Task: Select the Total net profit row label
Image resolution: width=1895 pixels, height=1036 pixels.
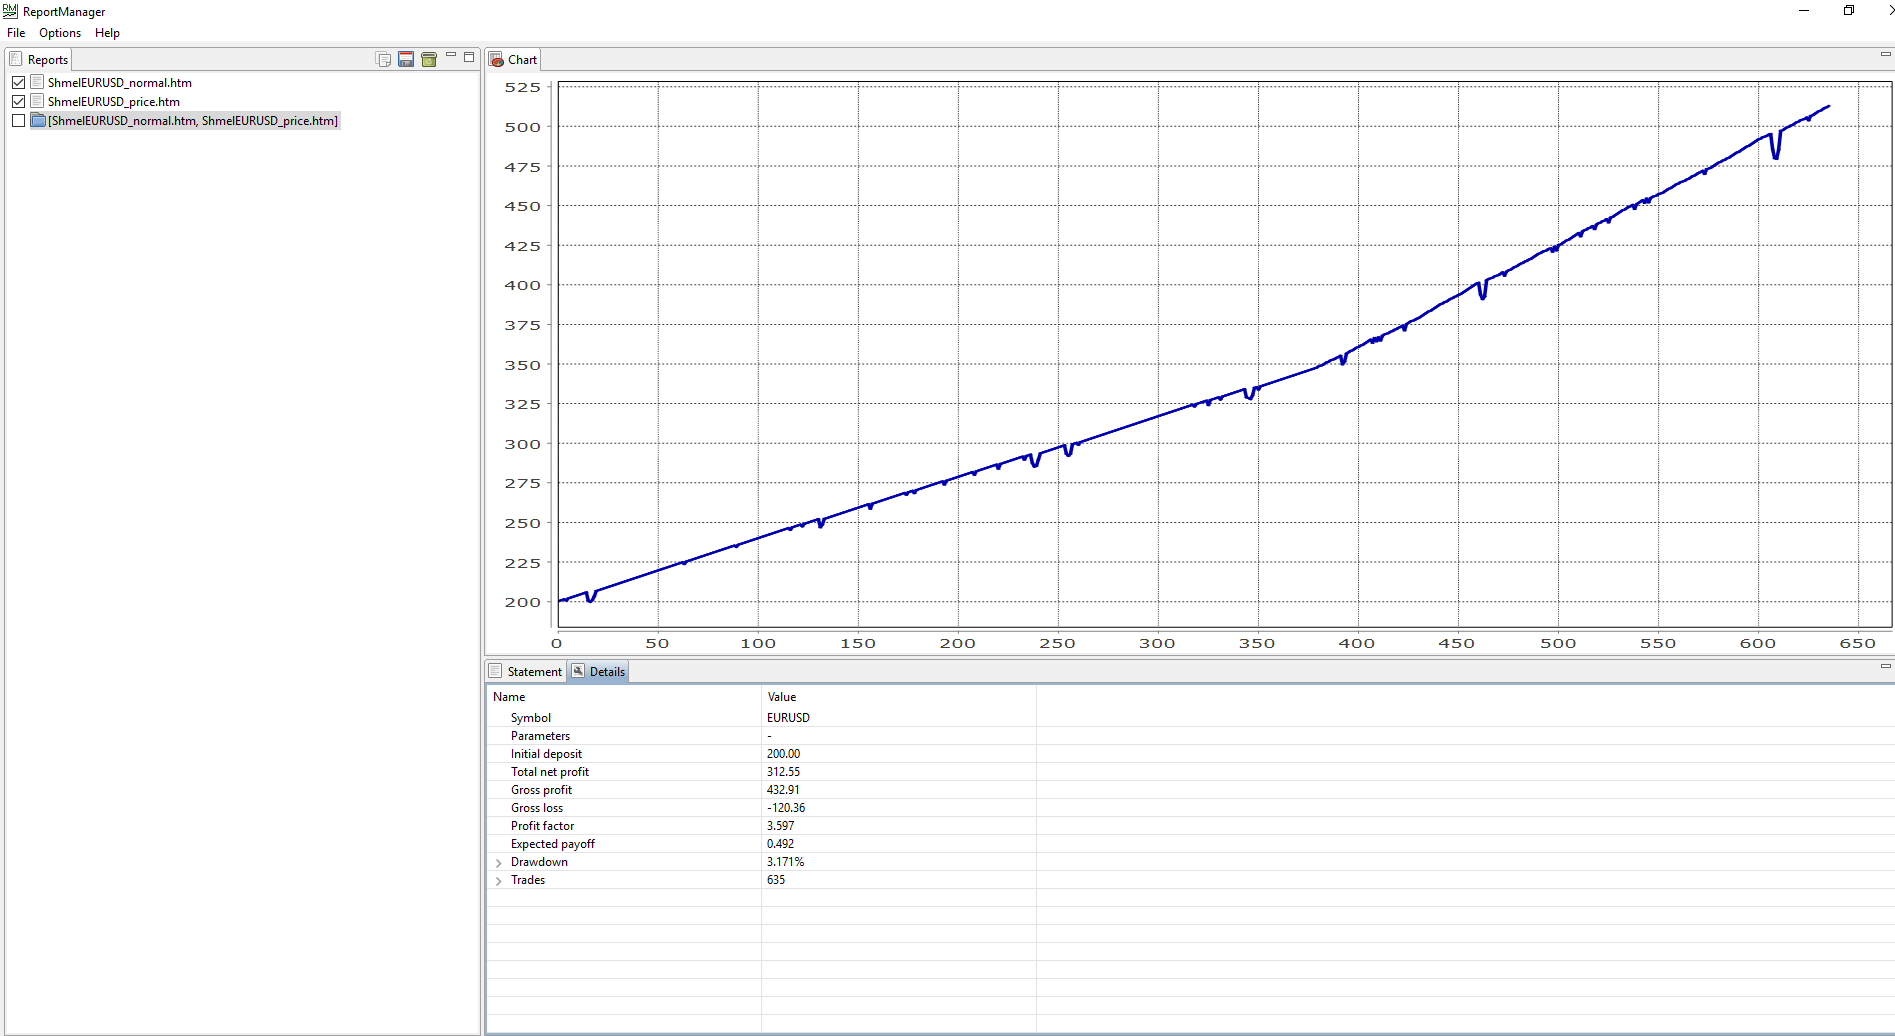Action: point(550,772)
